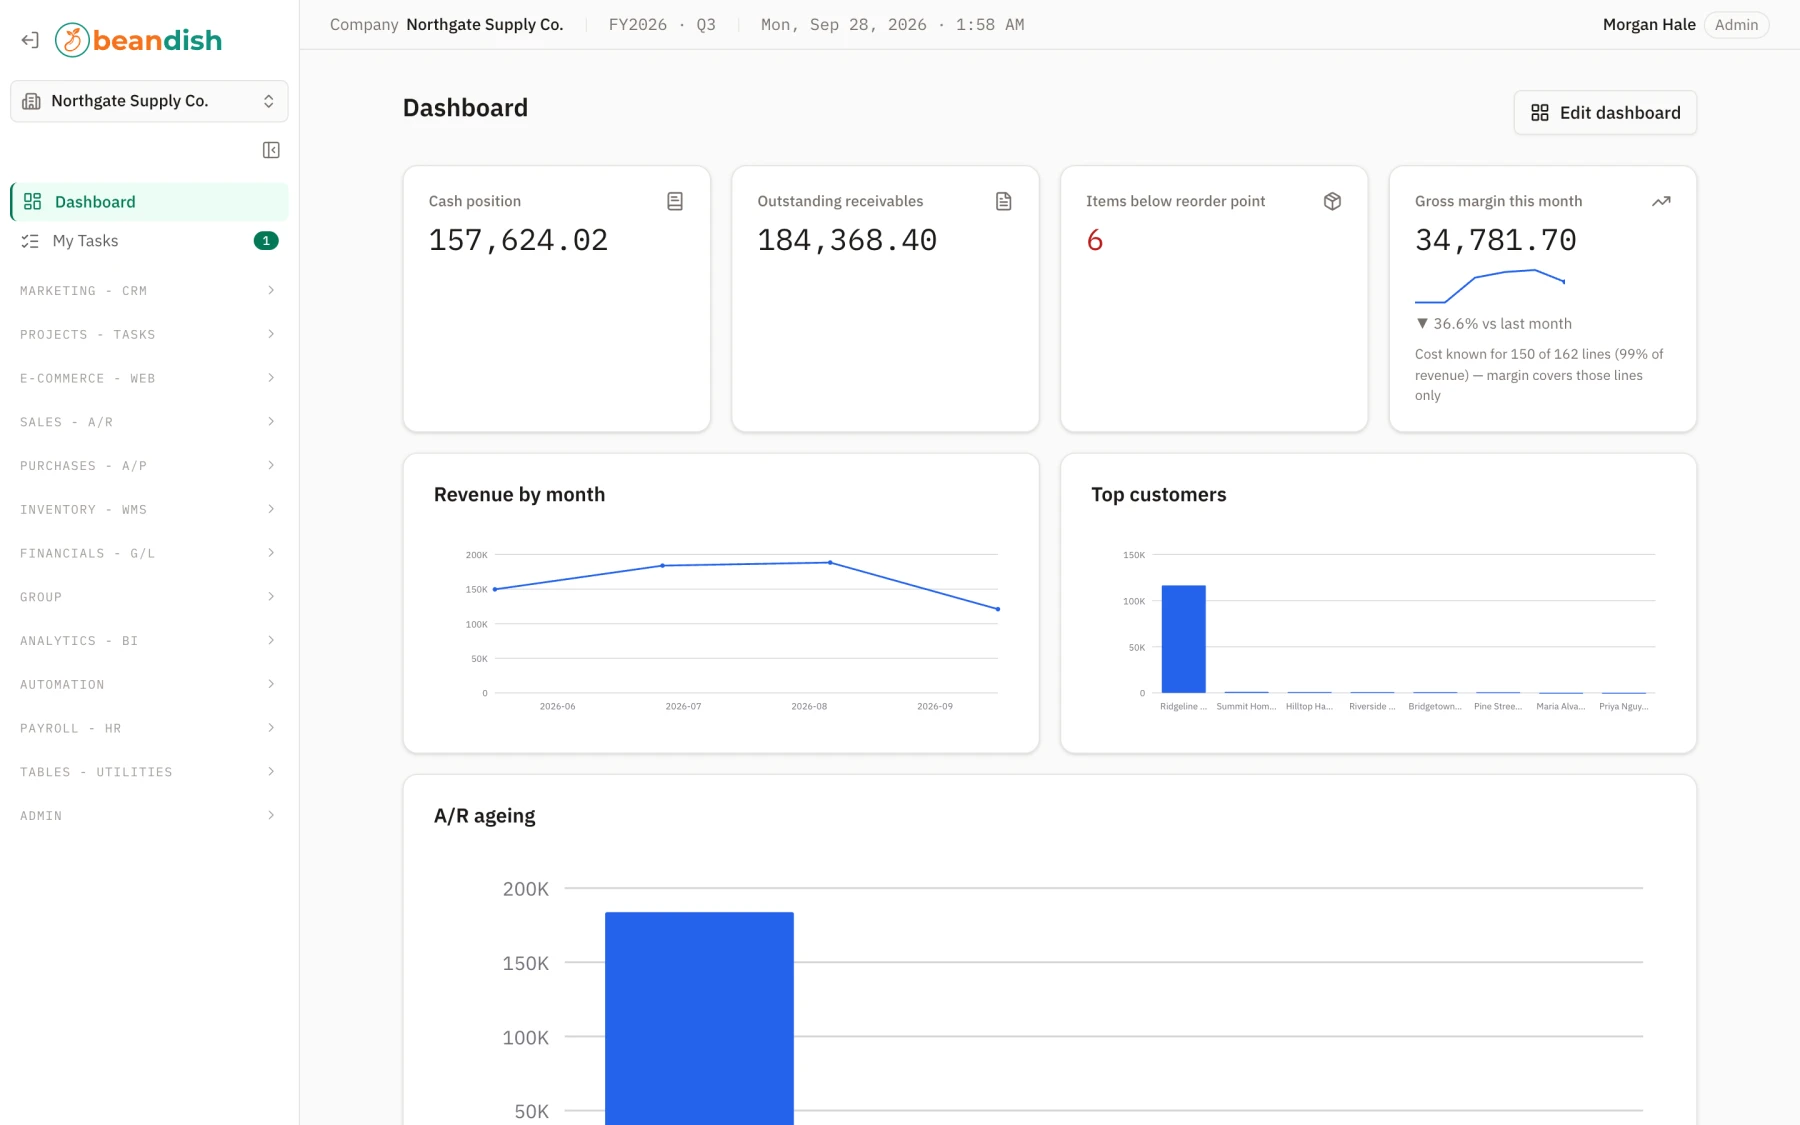Click the receivables value 184,368.40
The width and height of the screenshot is (1800, 1125).
pos(847,240)
